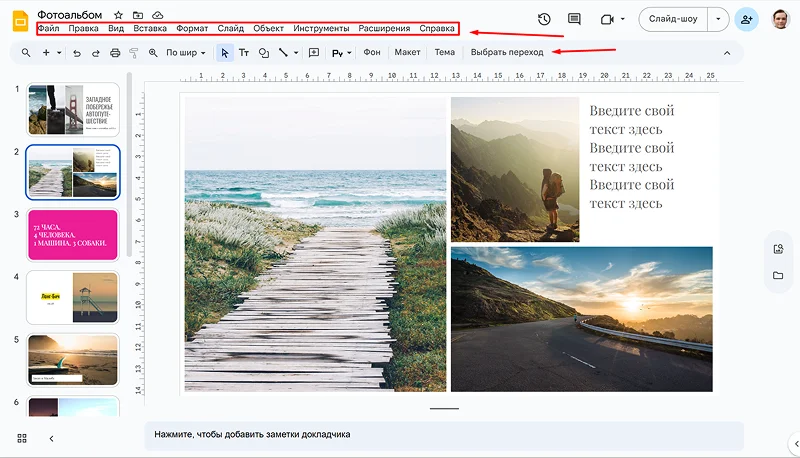Click the Undo arrow in toolbar
This screenshot has height=458, width=800.
click(x=77, y=52)
